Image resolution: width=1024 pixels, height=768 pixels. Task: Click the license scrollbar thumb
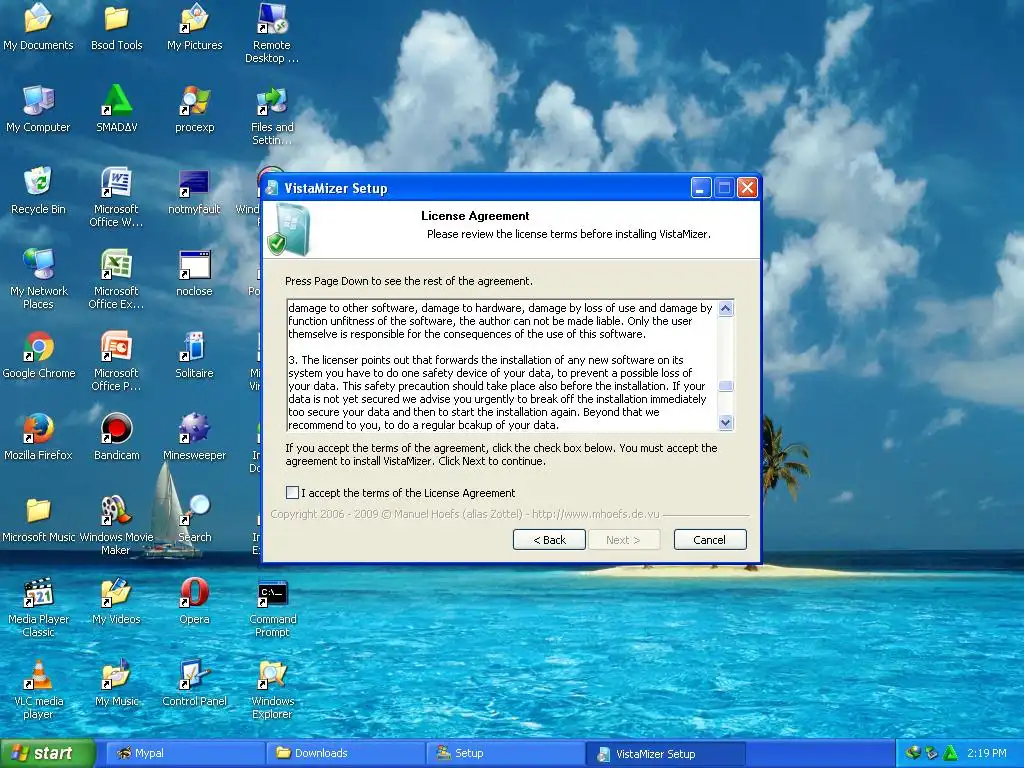coord(725,386)
